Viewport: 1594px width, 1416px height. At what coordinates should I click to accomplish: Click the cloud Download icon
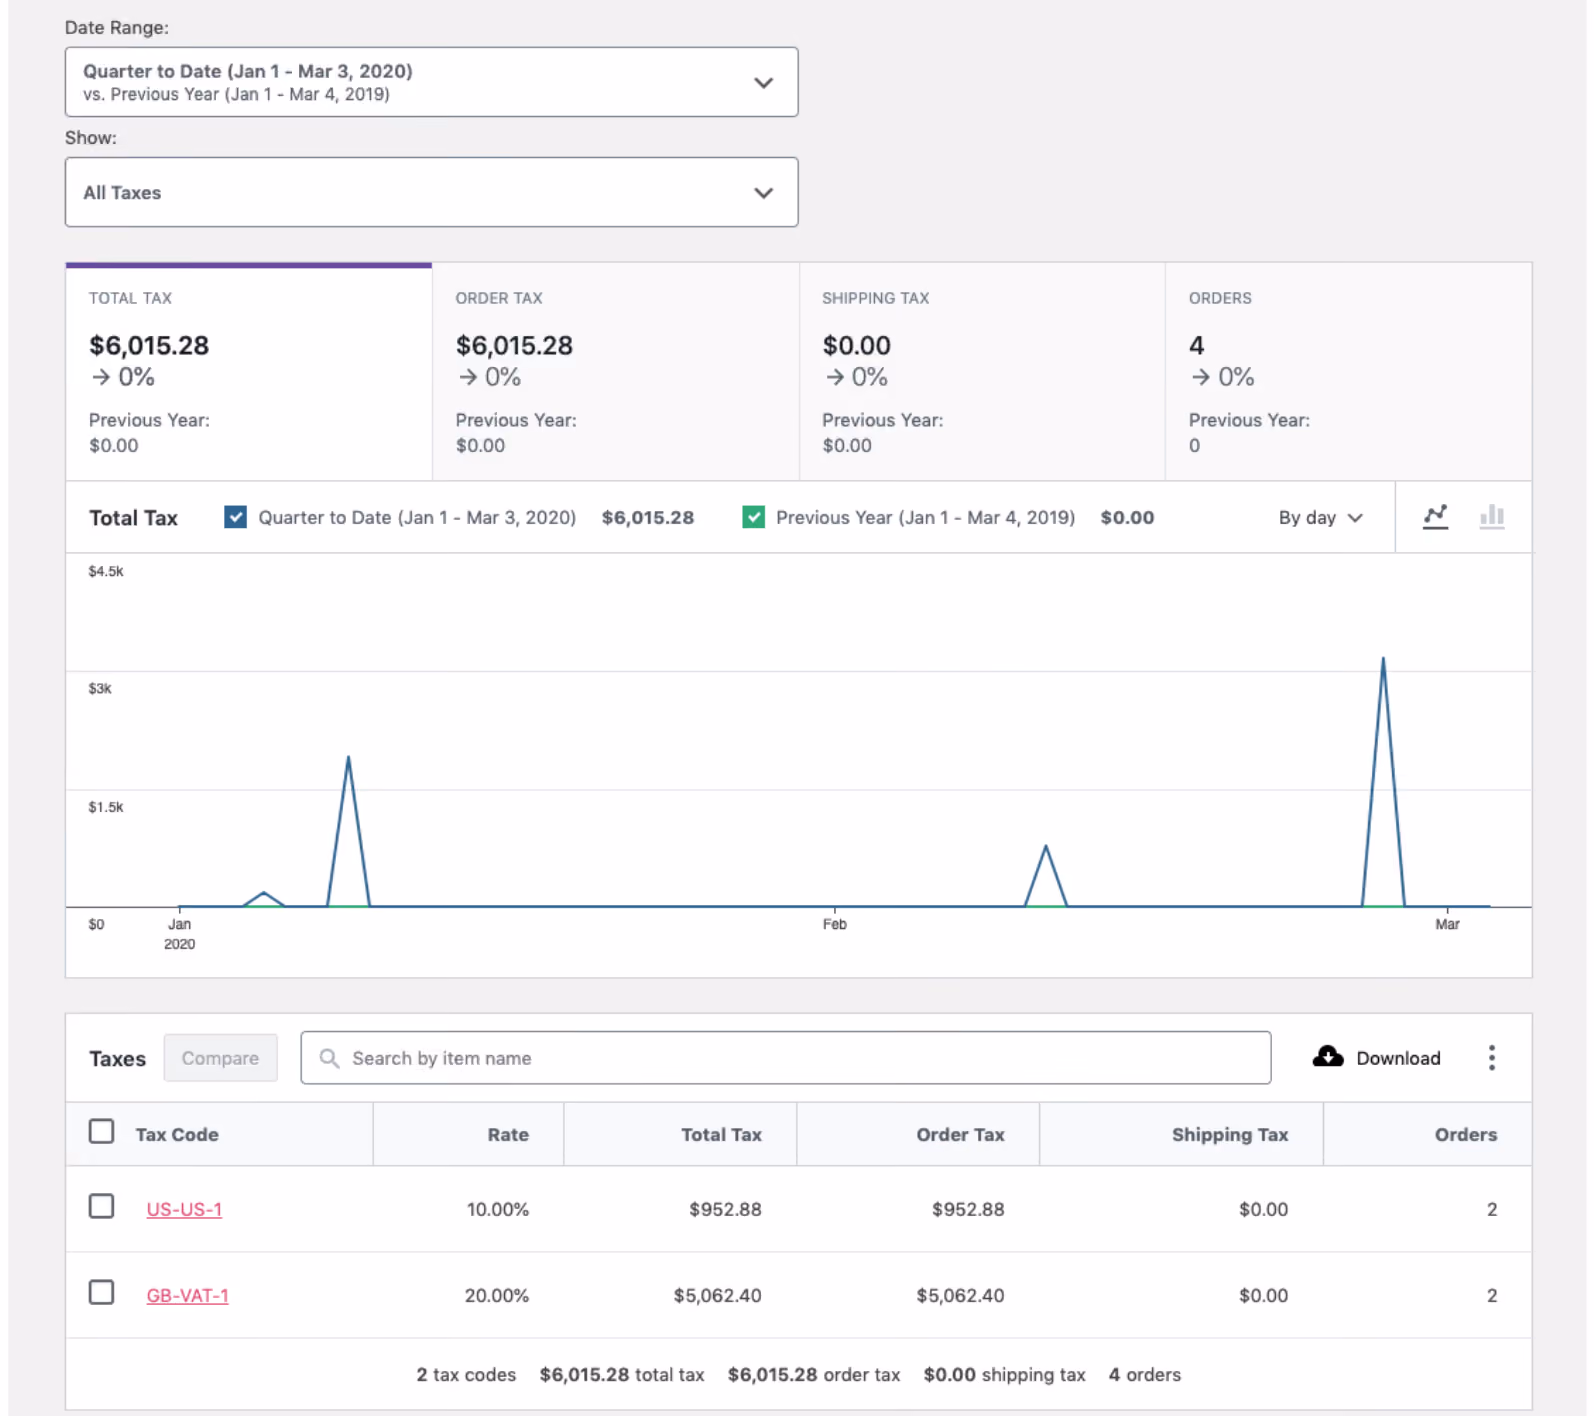1327,1057
